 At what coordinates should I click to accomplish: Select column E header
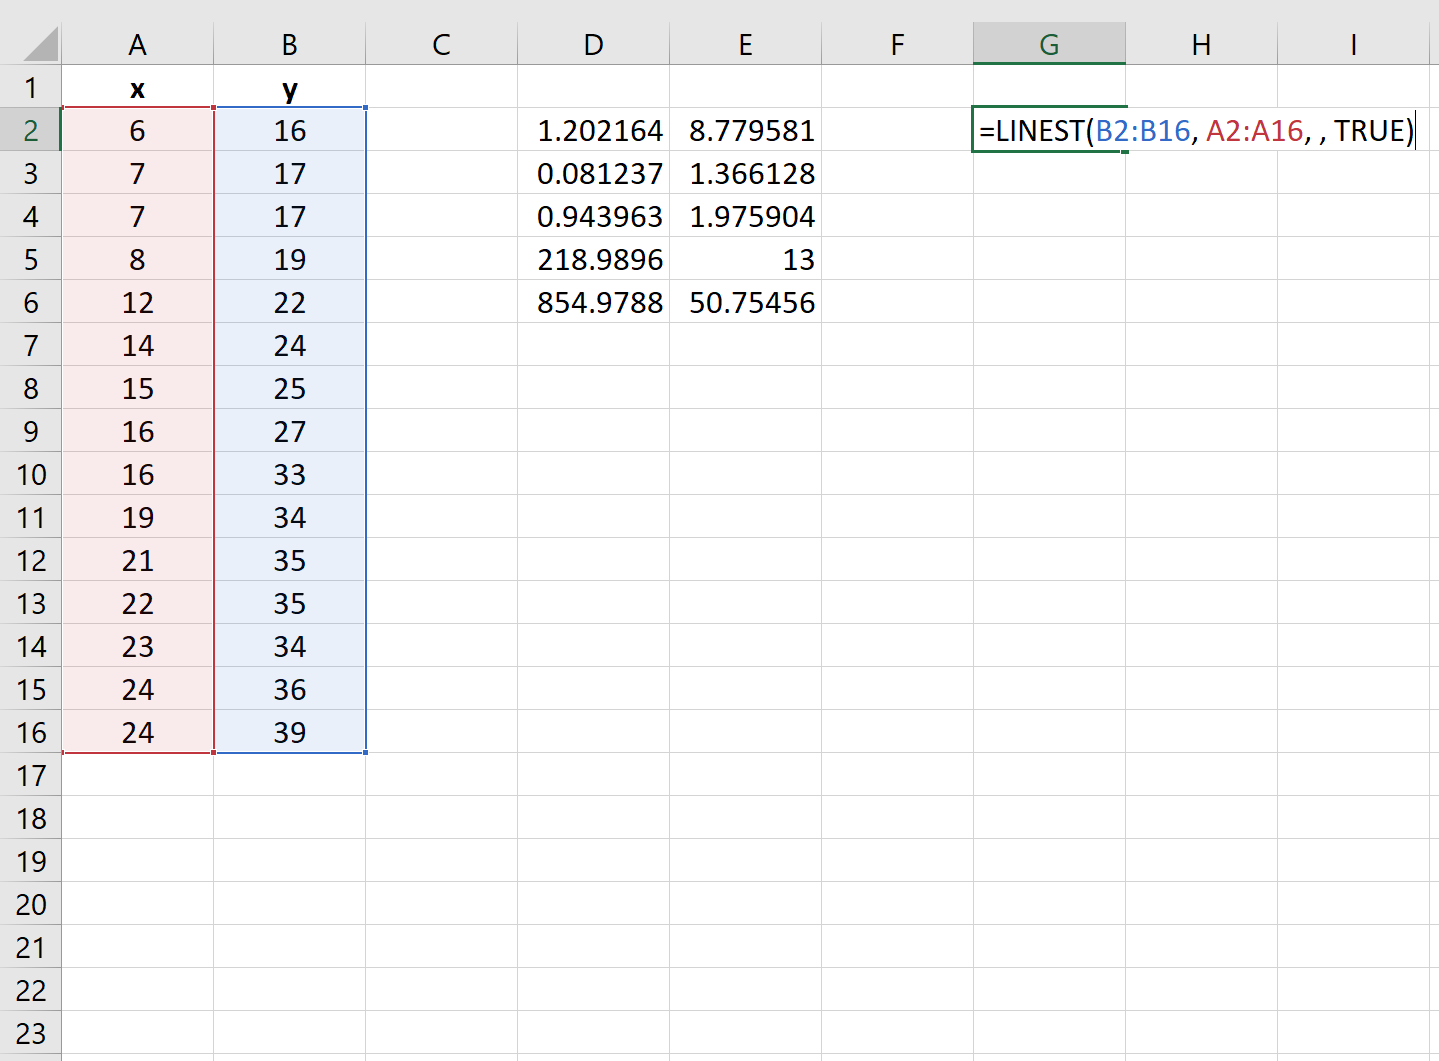746,44
